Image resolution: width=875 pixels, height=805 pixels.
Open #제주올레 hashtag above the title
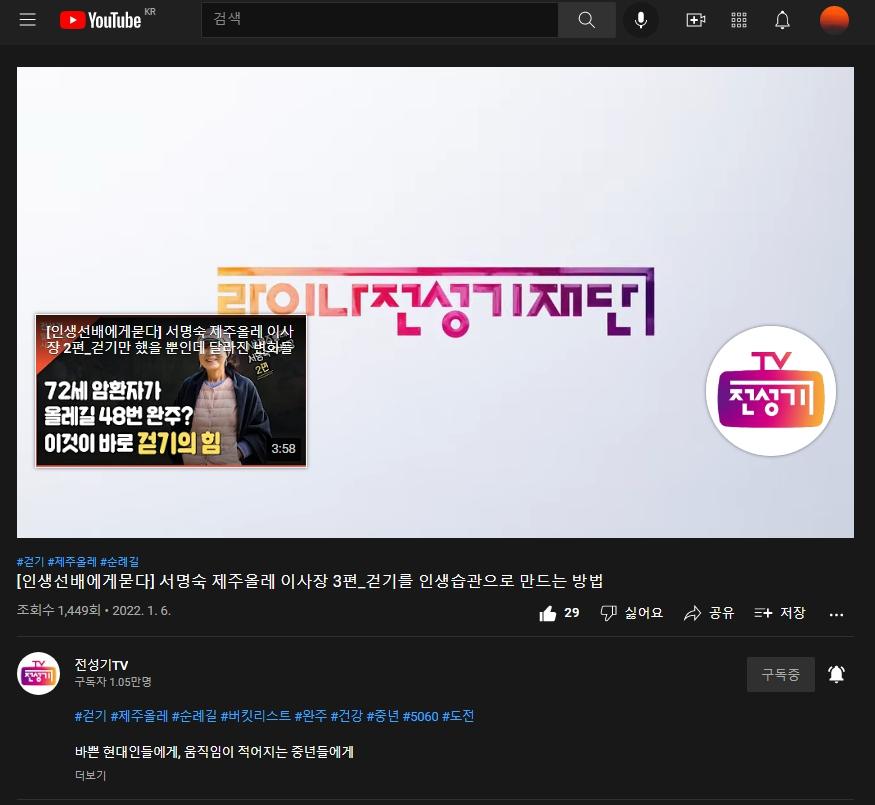coord(72,561)
